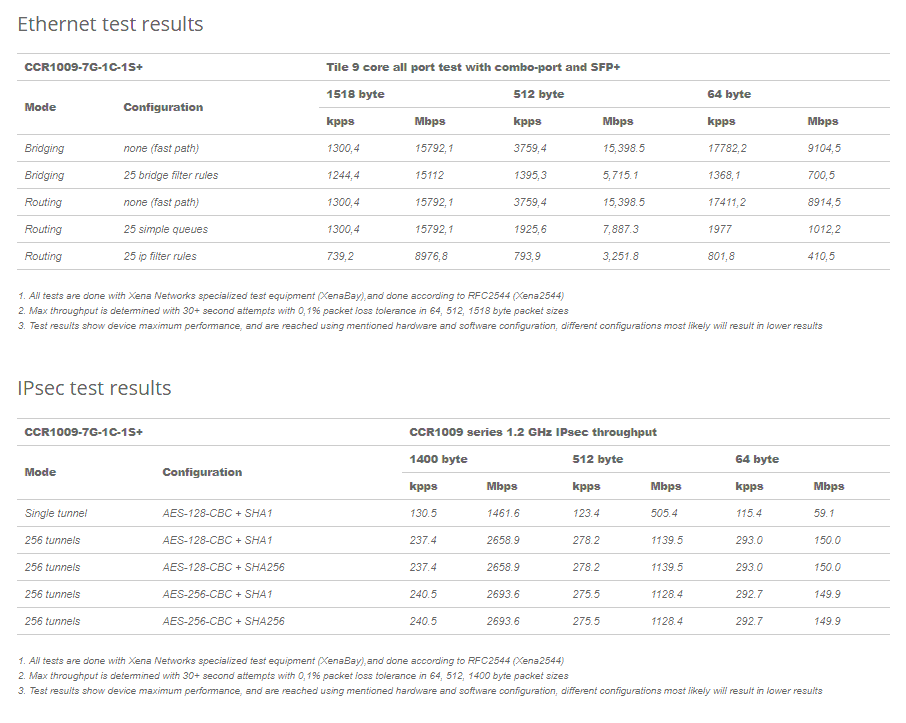Select the 25 simple queues configuration cell

click(x=166, y=229)
